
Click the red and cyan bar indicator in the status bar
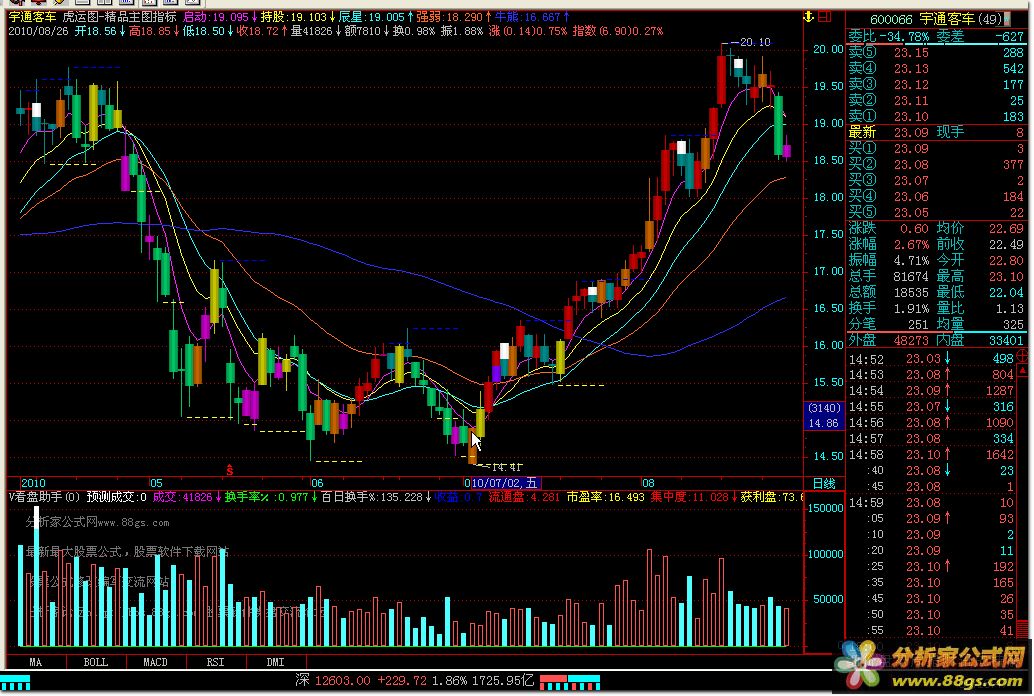570,682
